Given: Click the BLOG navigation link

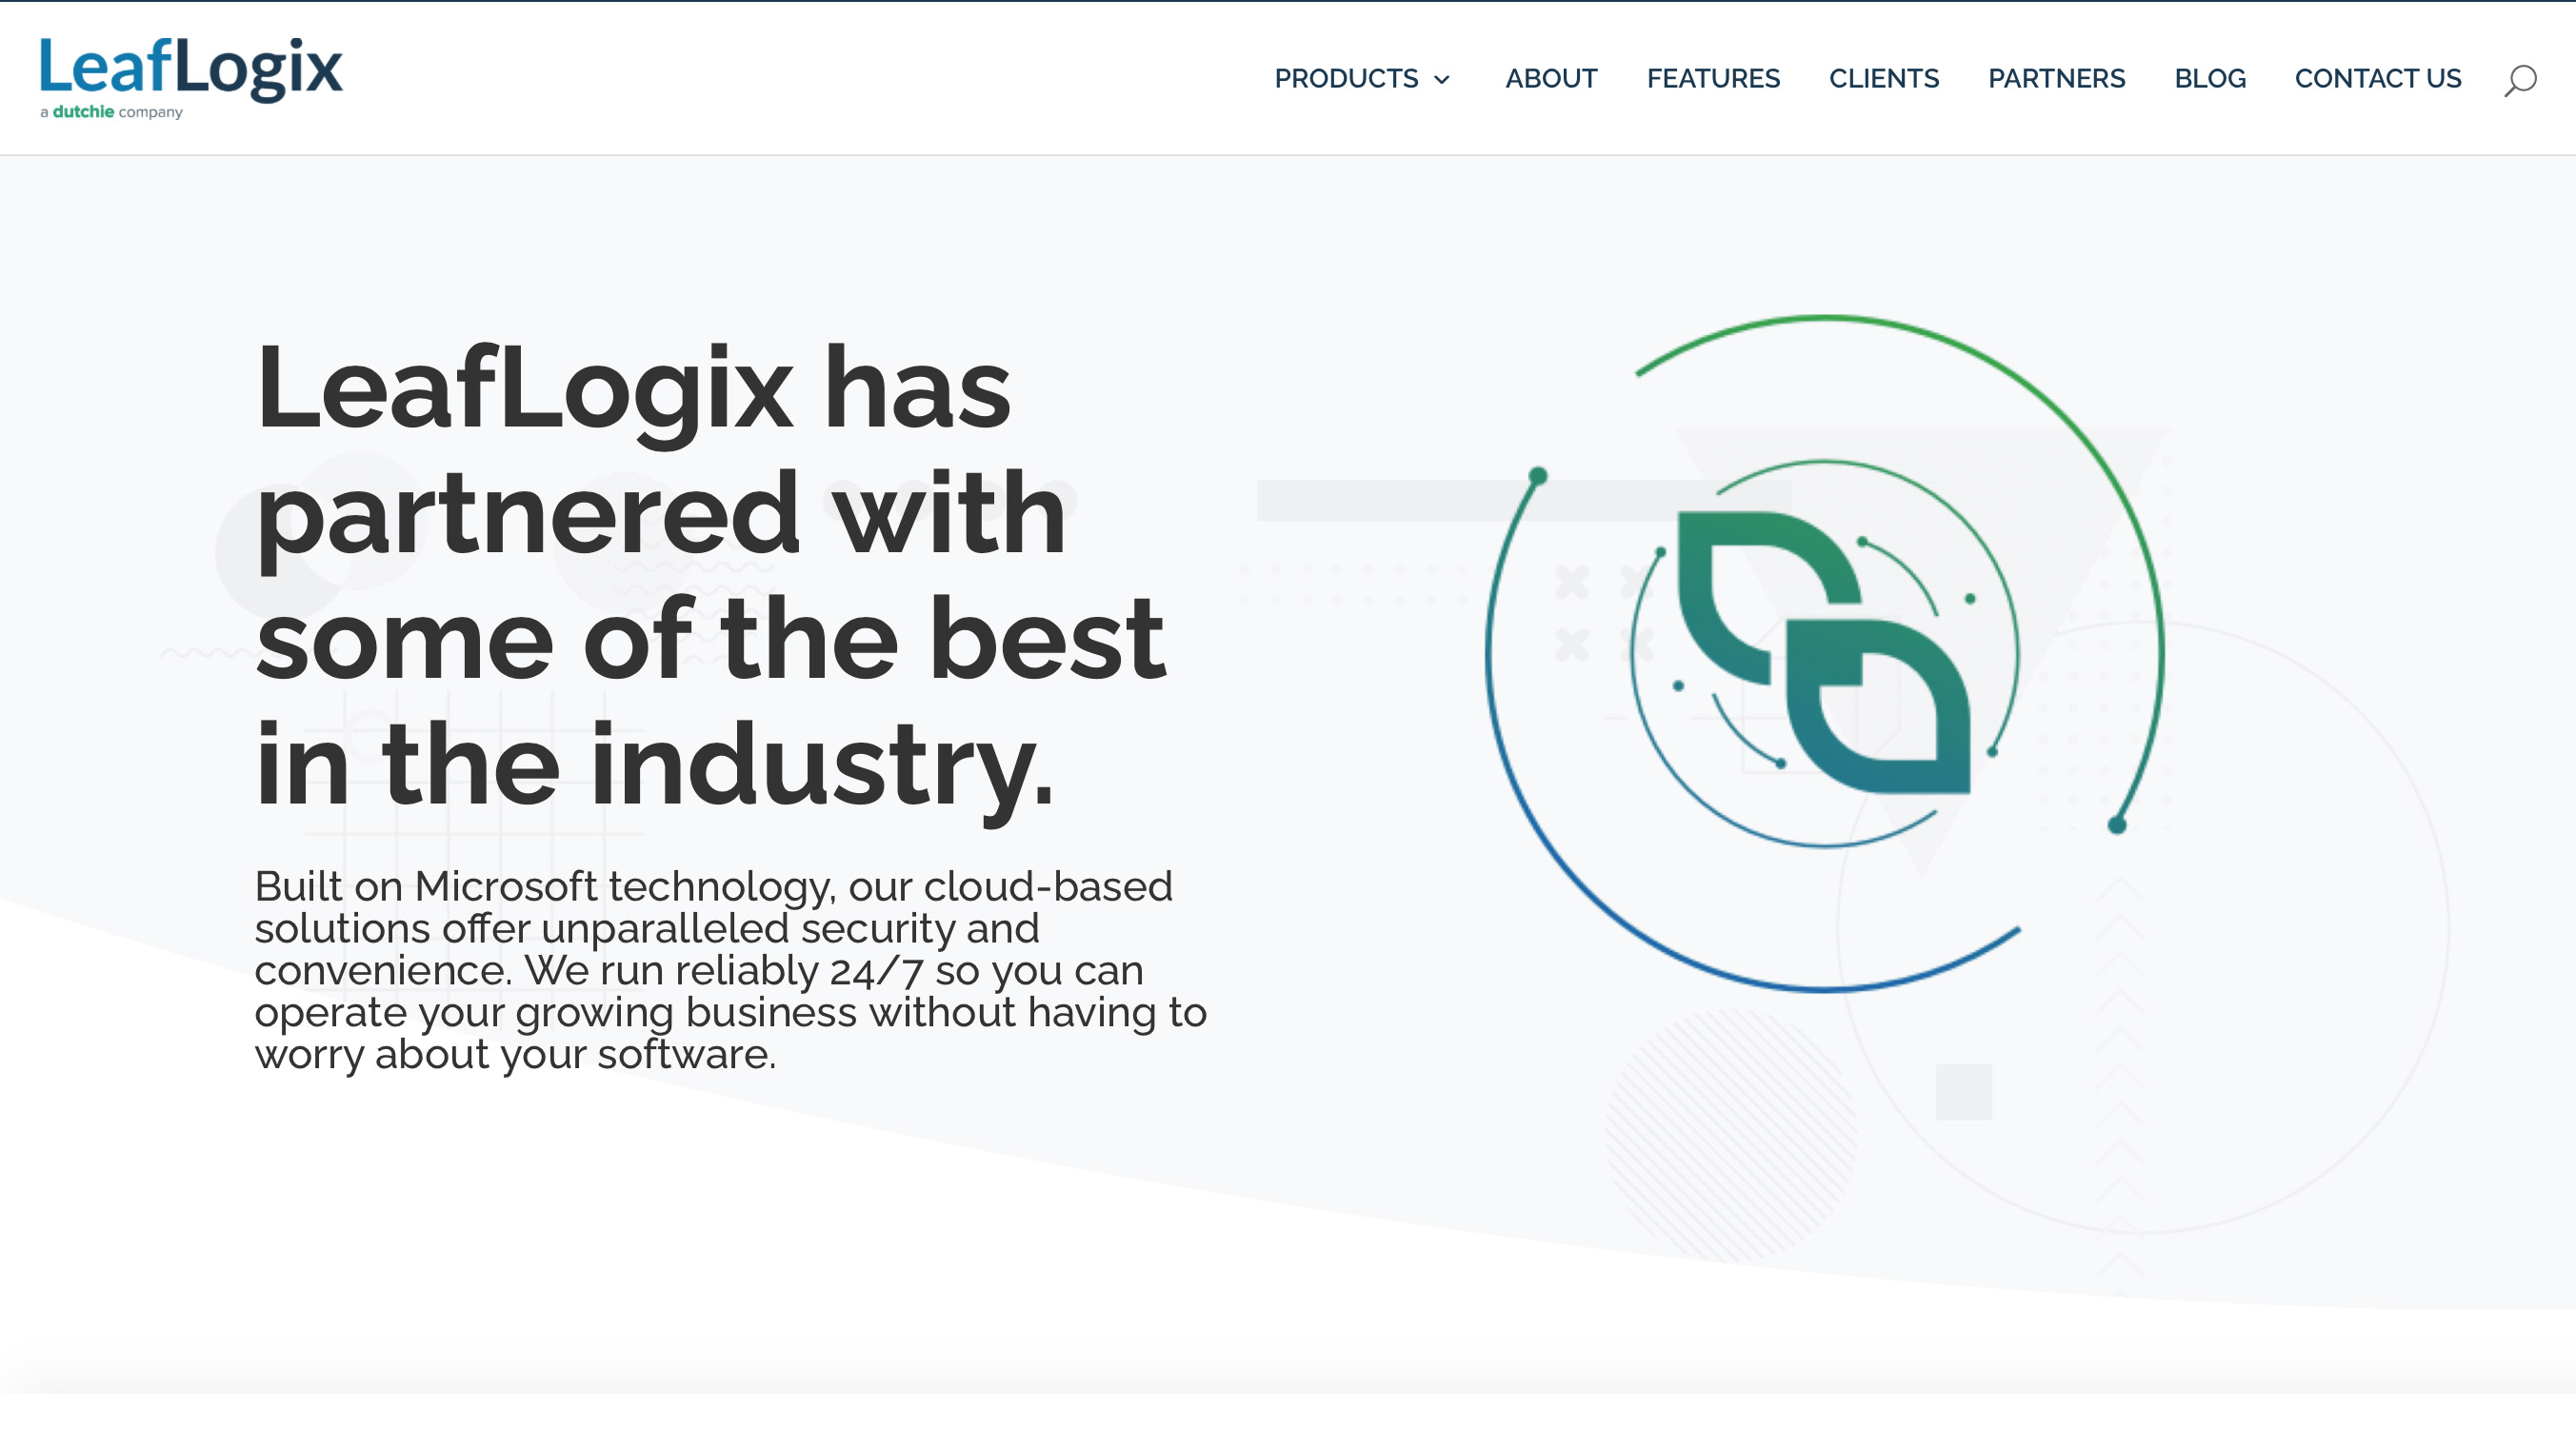Looking at the screenshot, I should [x=2209, y=78].
